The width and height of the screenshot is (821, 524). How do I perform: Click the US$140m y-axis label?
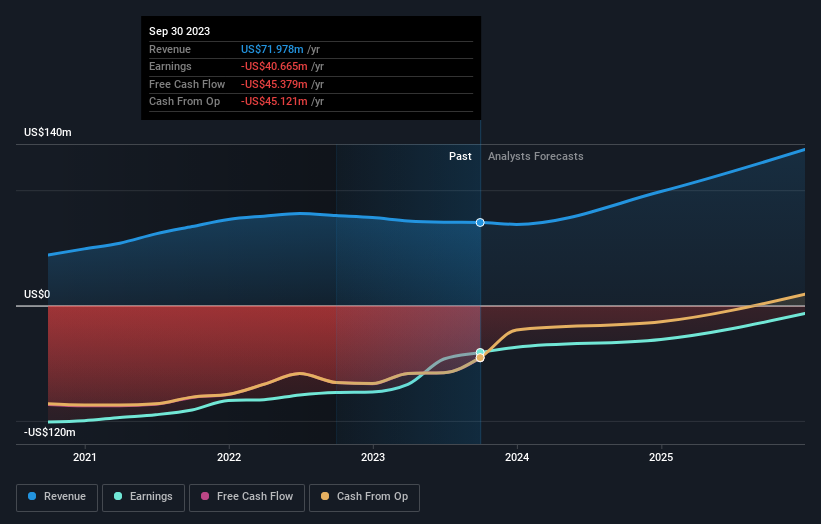48,132
